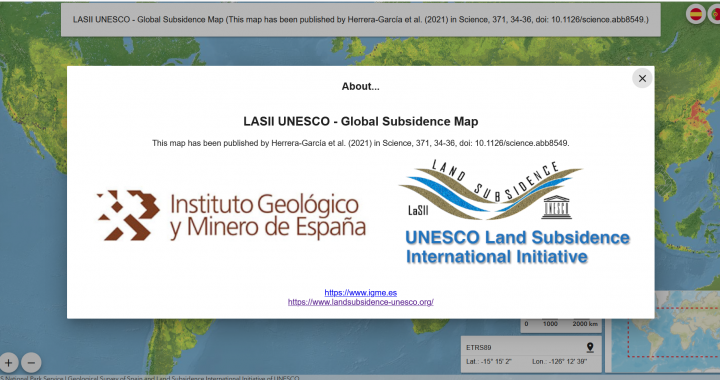The width and height of the screenshot is (720, 380).
Task: Click the UNESCO Land Subsidence International Initiative text
Action: [518, 247]
